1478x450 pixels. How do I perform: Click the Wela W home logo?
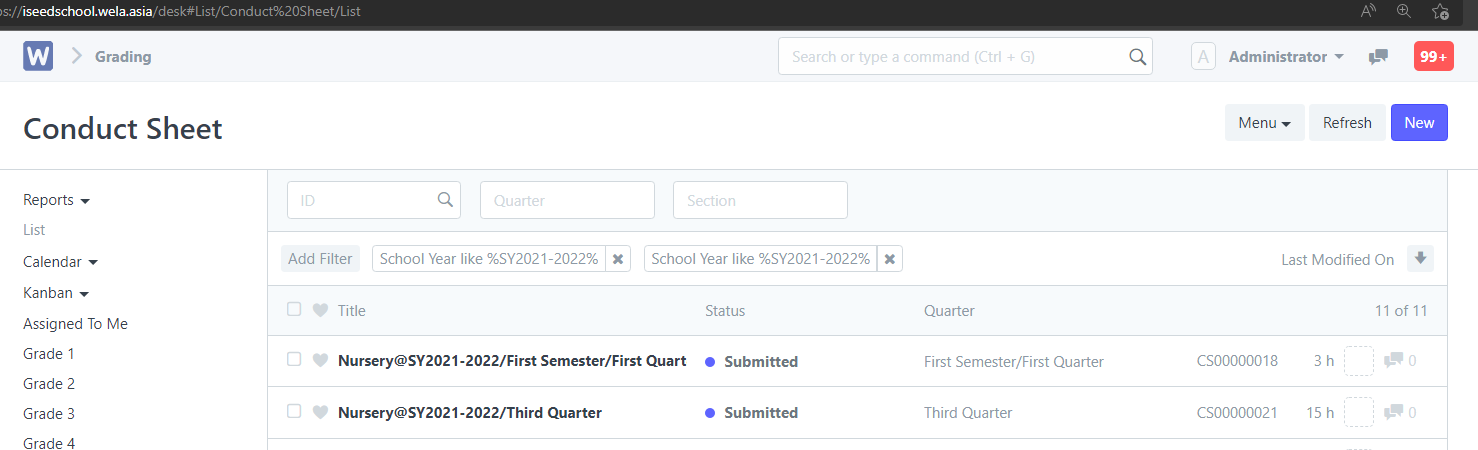38,56
